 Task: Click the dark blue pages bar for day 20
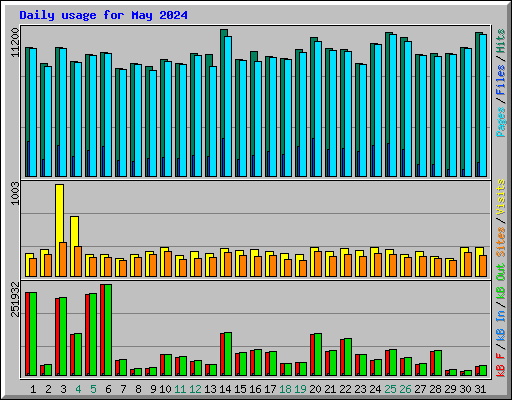click(313, 157)
